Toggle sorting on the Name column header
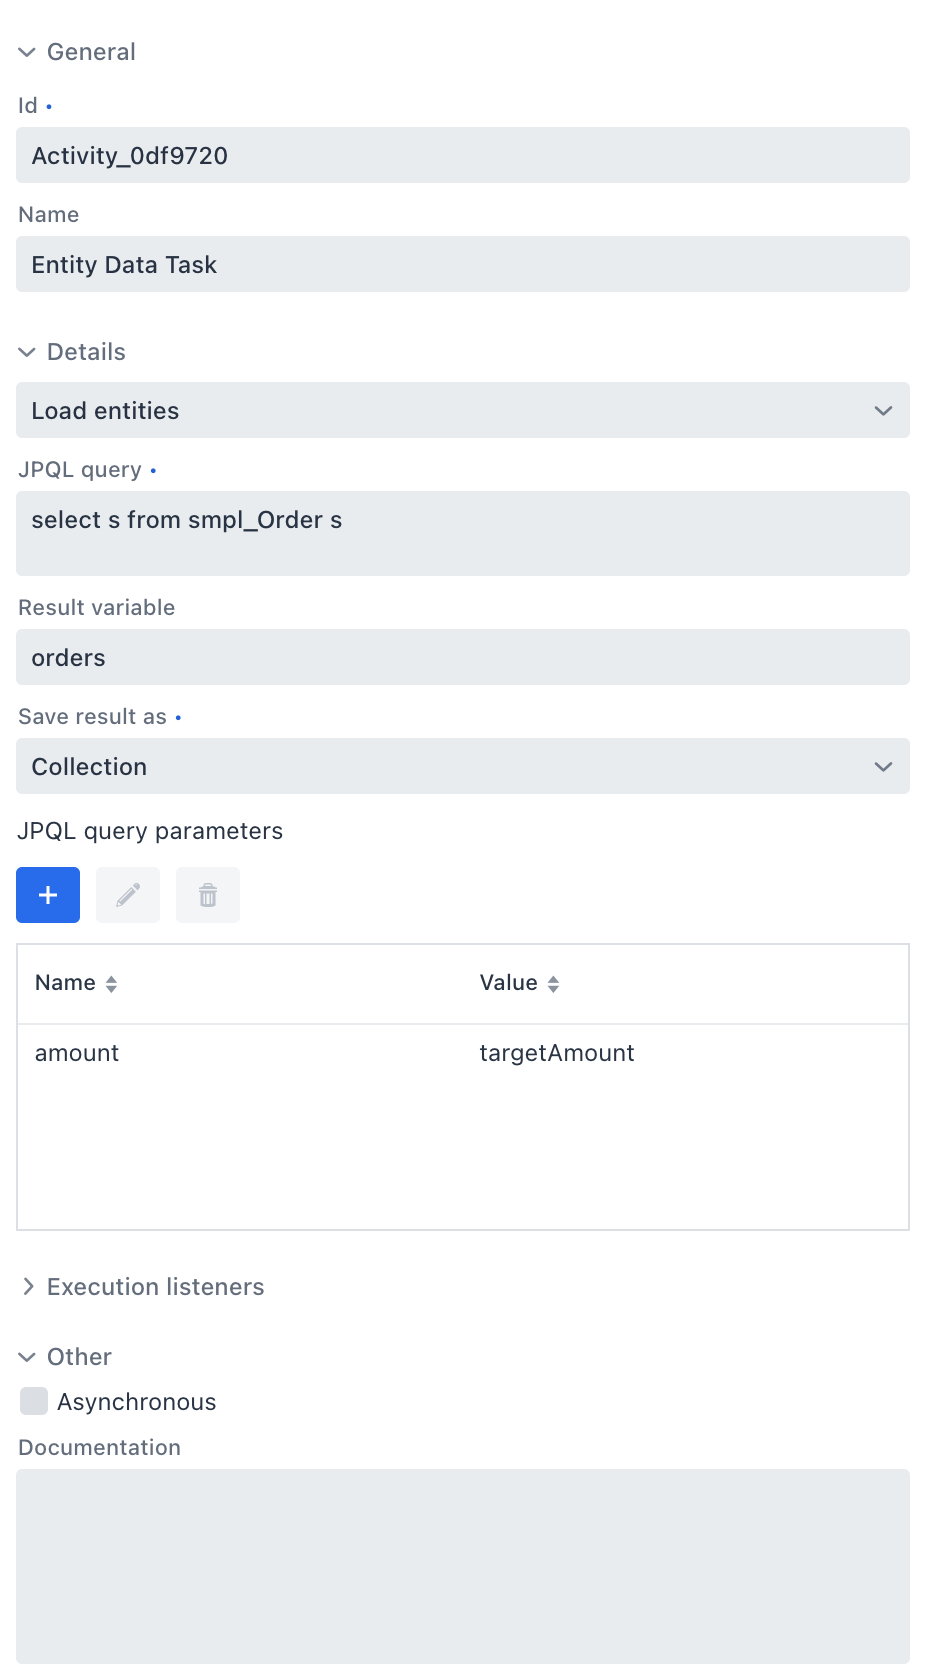 [x=64, y=983]
